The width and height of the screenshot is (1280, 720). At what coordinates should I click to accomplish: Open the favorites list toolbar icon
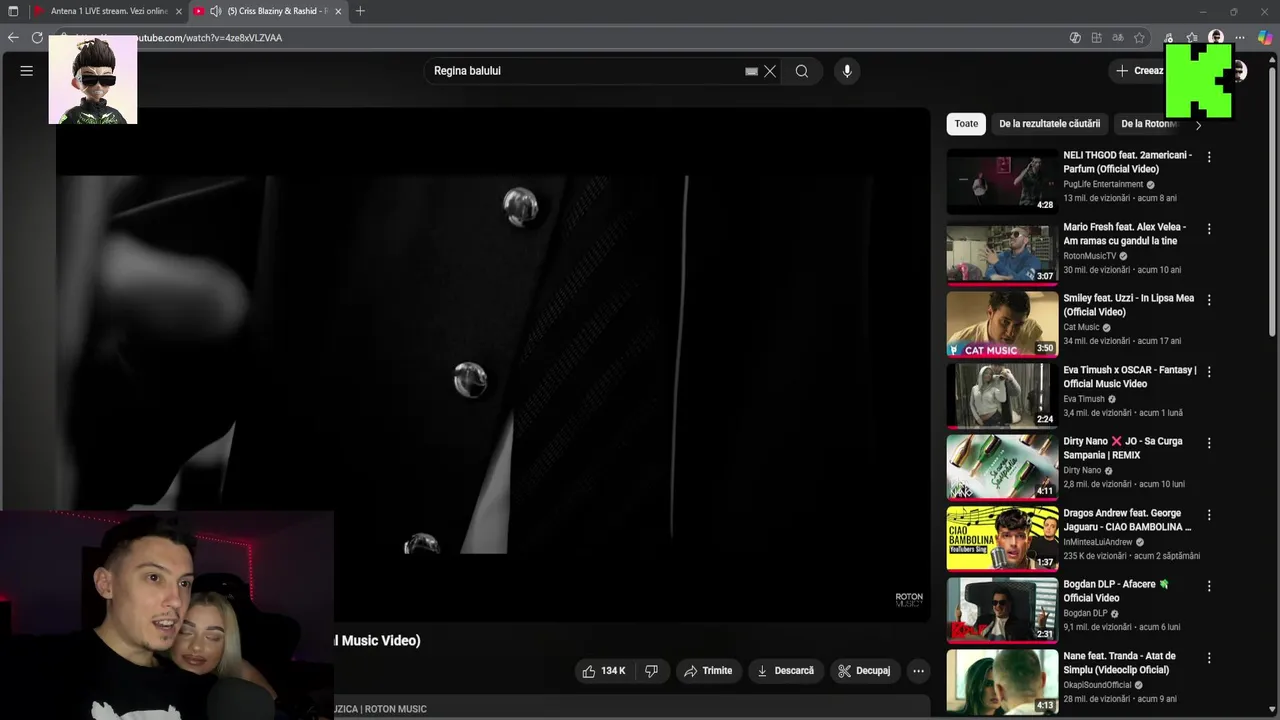(1192, 38)
